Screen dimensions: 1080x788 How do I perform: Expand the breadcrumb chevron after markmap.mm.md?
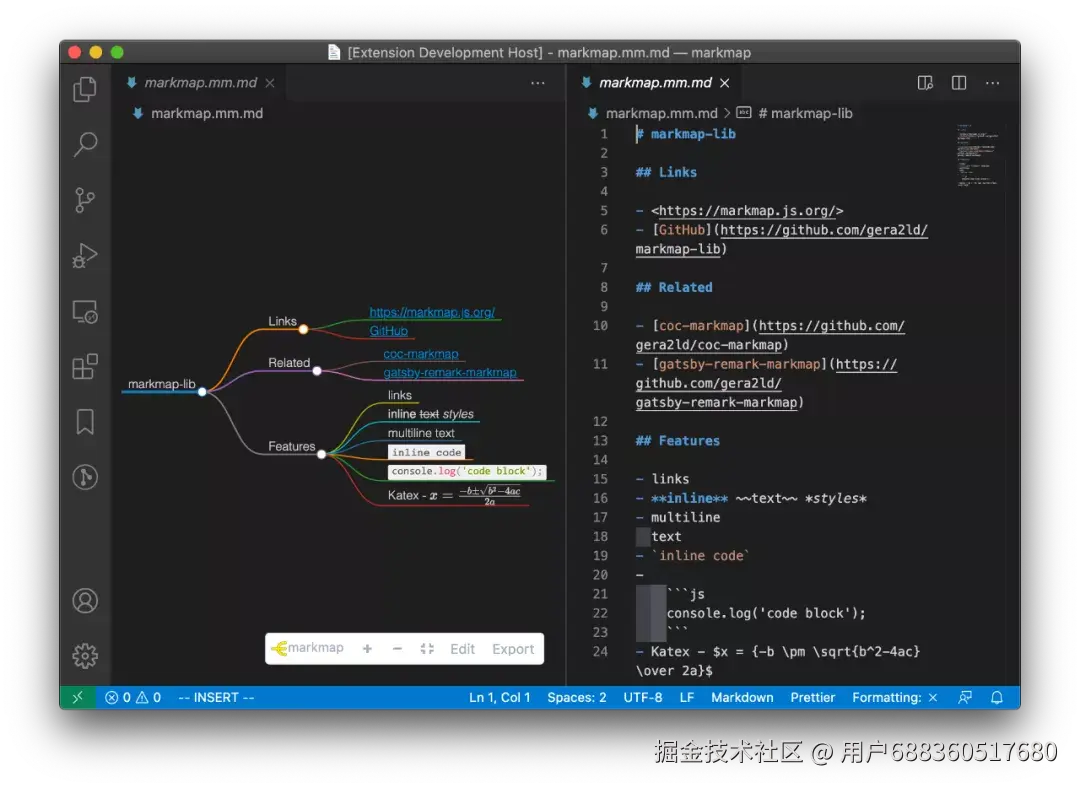coord(727,113)
